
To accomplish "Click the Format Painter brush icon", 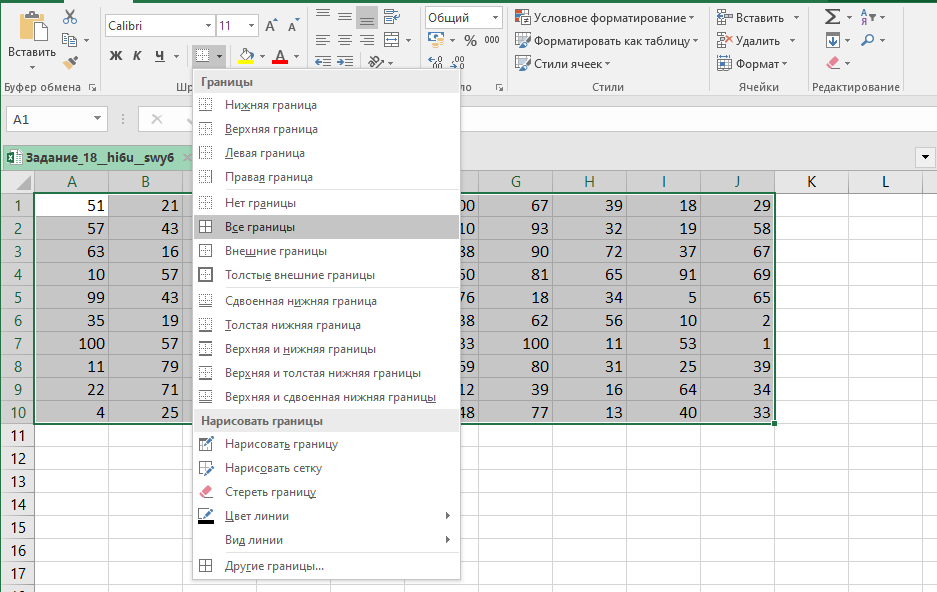I will [x=69, y=62].
